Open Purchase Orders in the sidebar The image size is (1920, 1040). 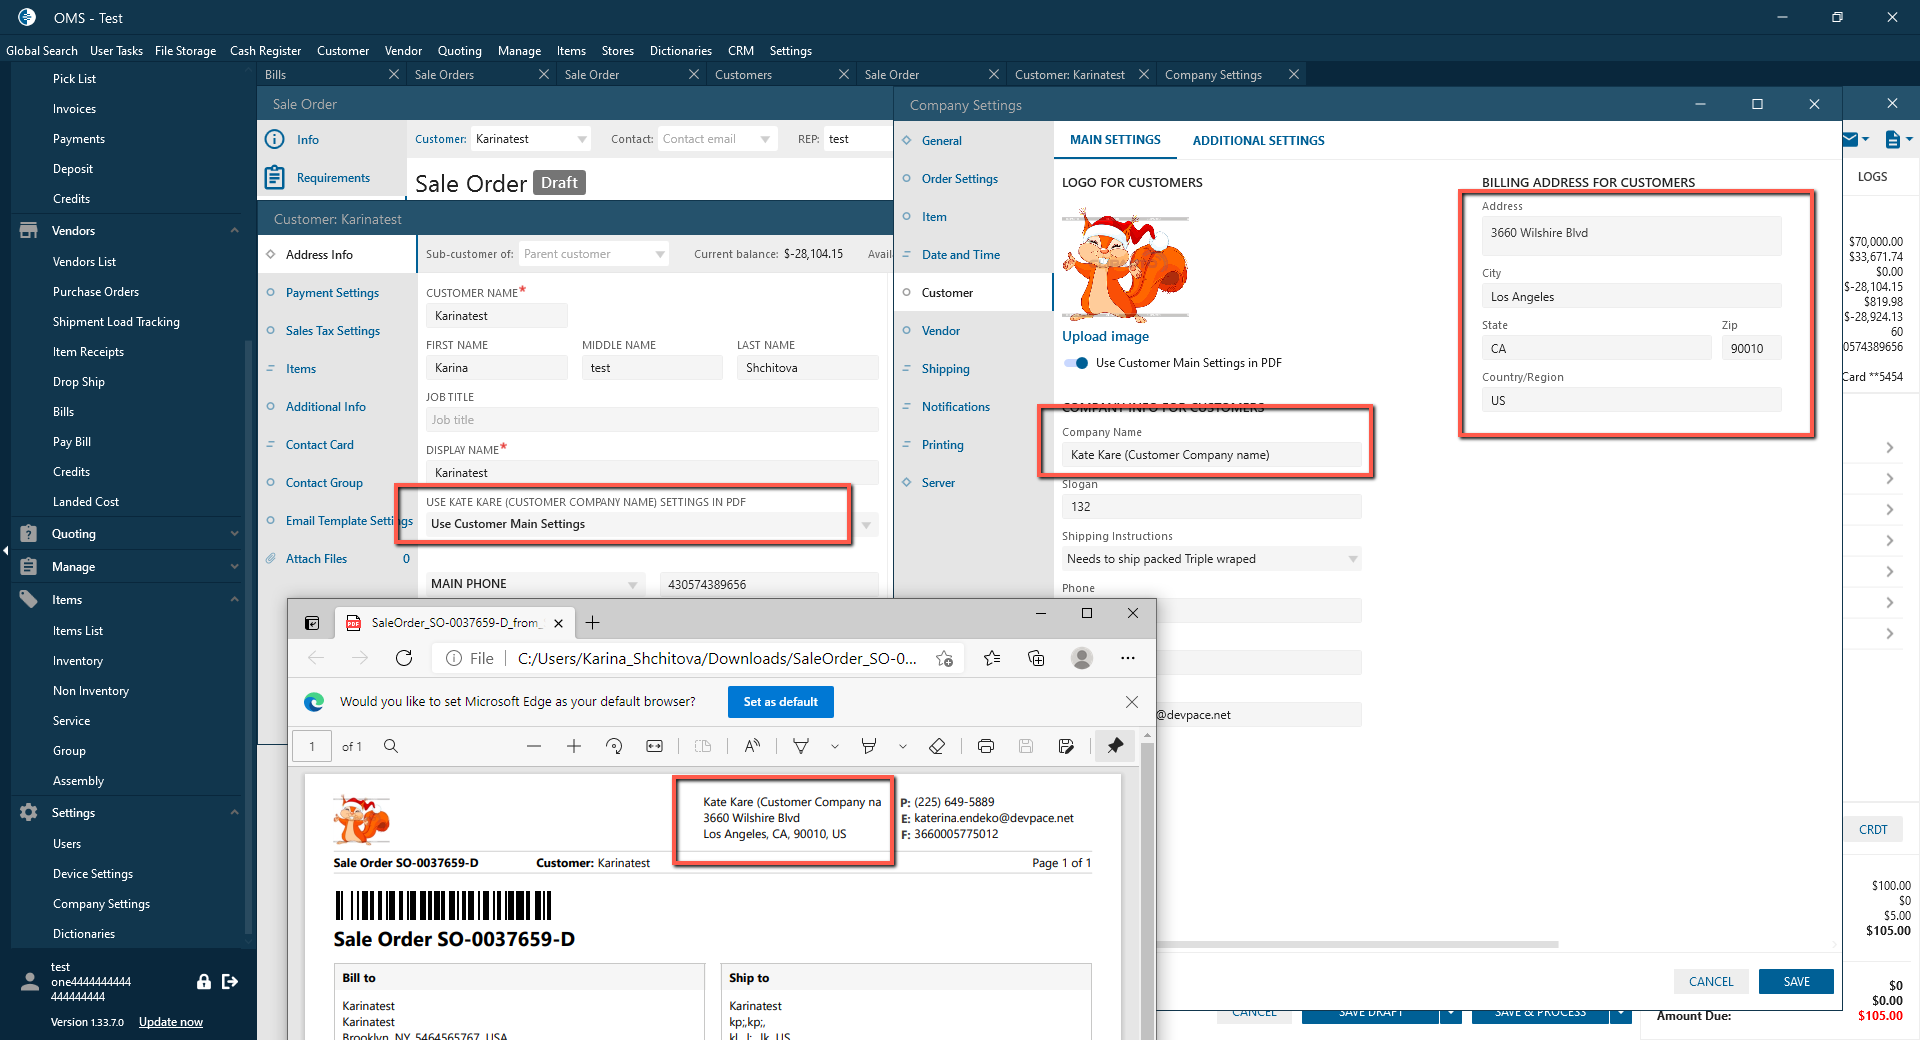point(96,292)
